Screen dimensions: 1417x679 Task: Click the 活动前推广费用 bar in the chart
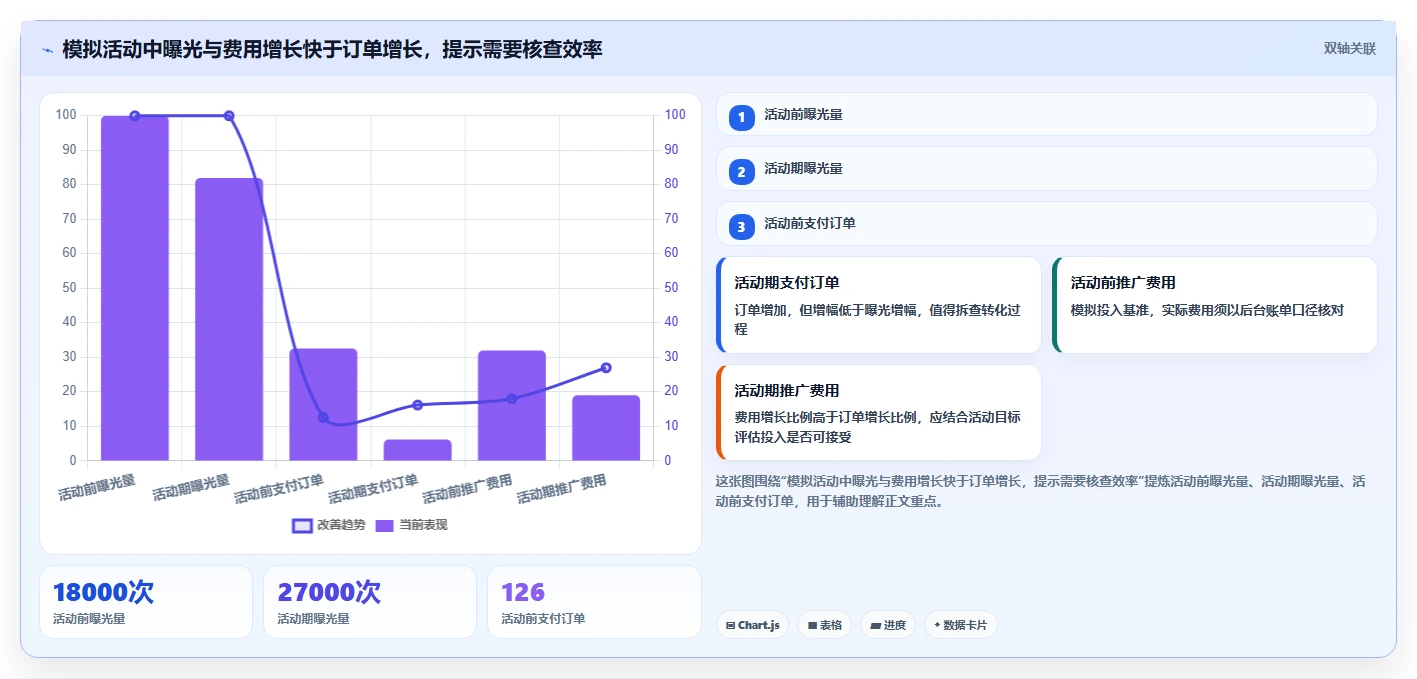pyautogui.click(x=512, y=406)
